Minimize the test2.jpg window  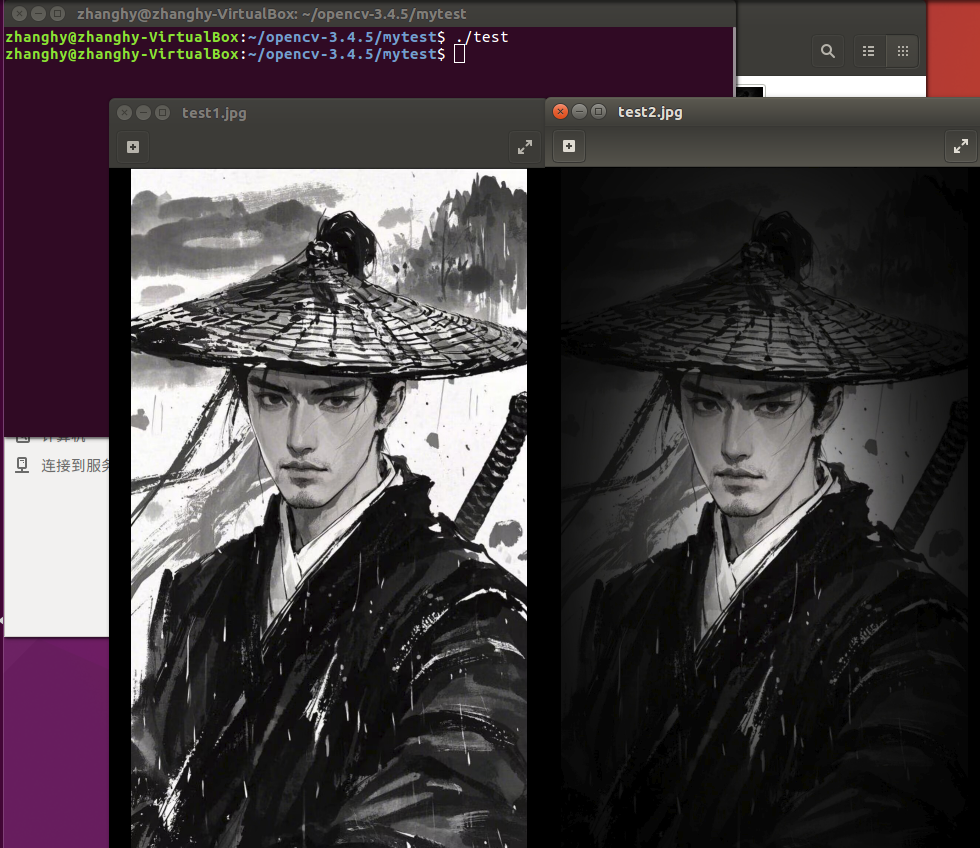coord(579,111)
